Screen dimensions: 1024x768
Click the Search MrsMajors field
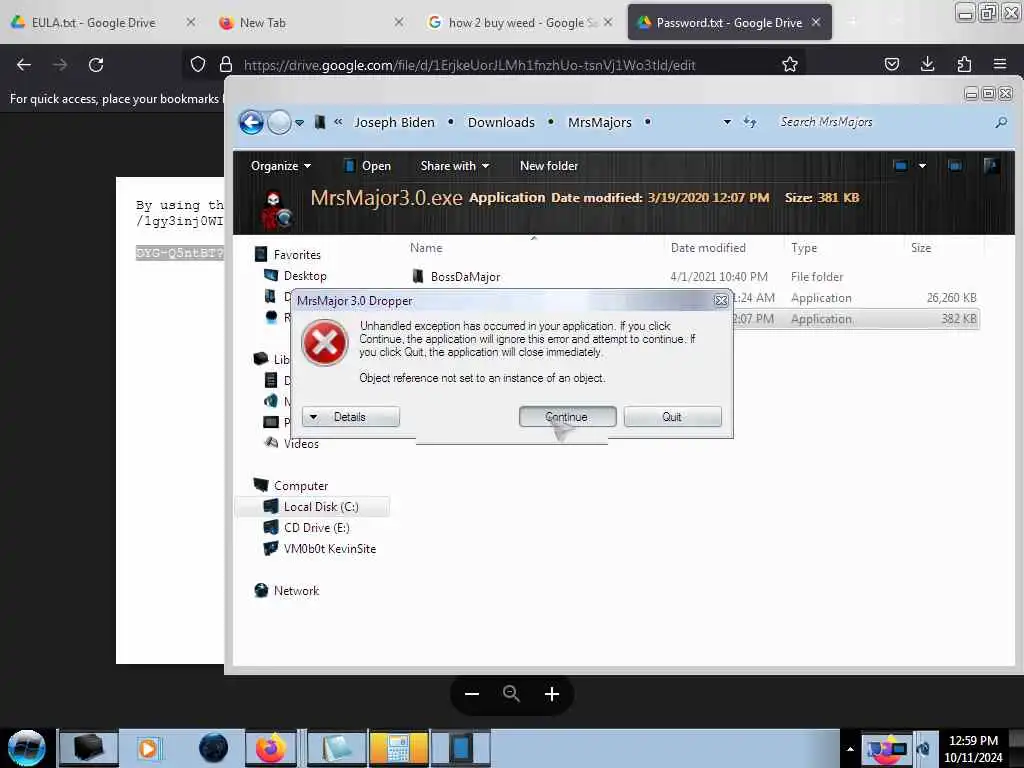coord(882,122)
